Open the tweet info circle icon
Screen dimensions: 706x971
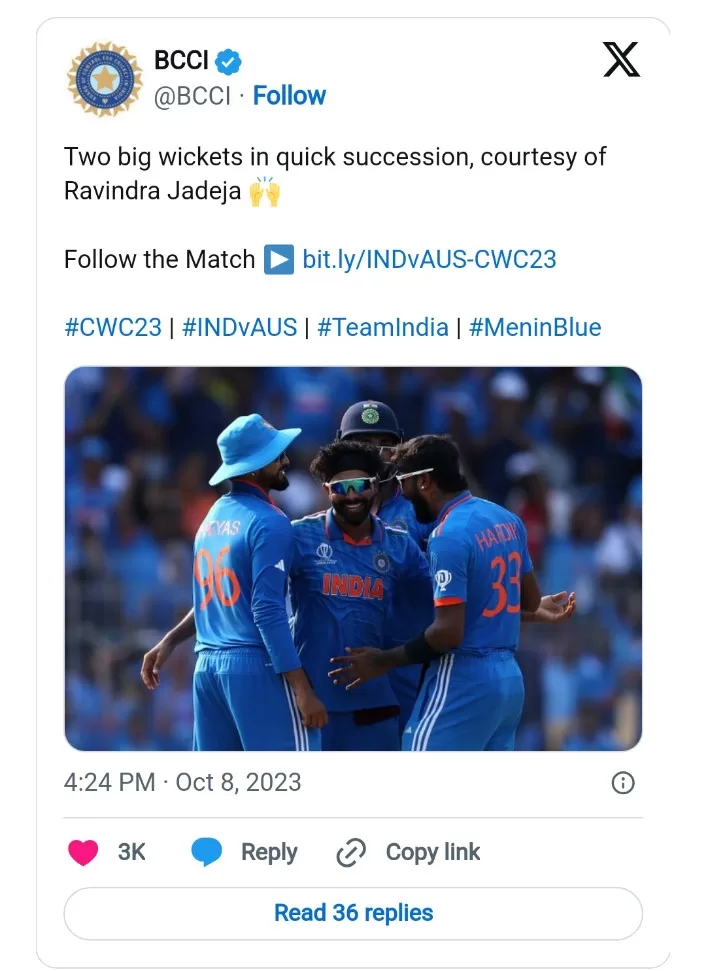[622, 782]
